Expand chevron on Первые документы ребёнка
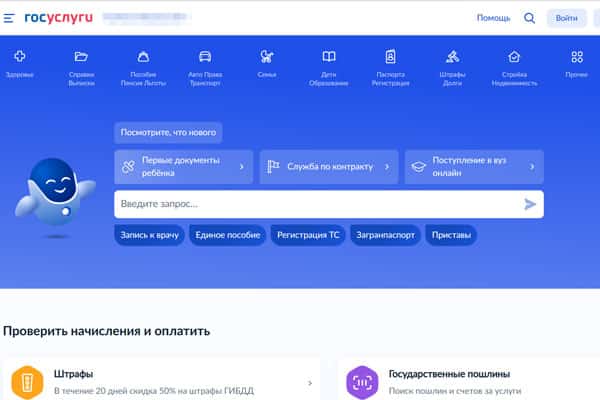This screenshot has width=600, height=400. [241, 167]
